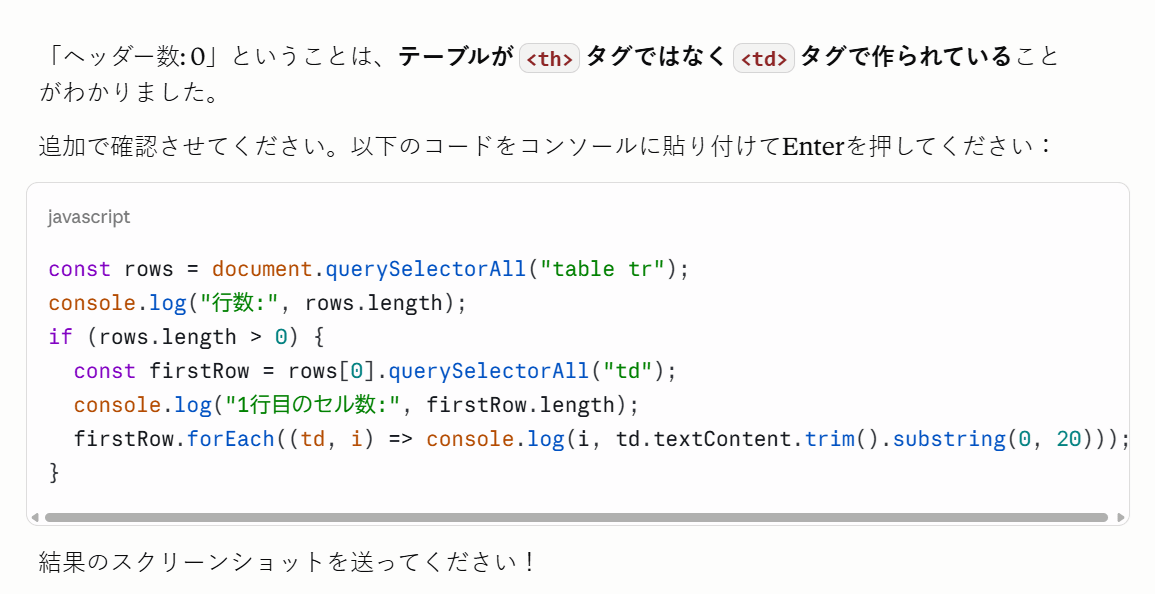Click the bold text "タグで作られている"

[x=906, y=57]
